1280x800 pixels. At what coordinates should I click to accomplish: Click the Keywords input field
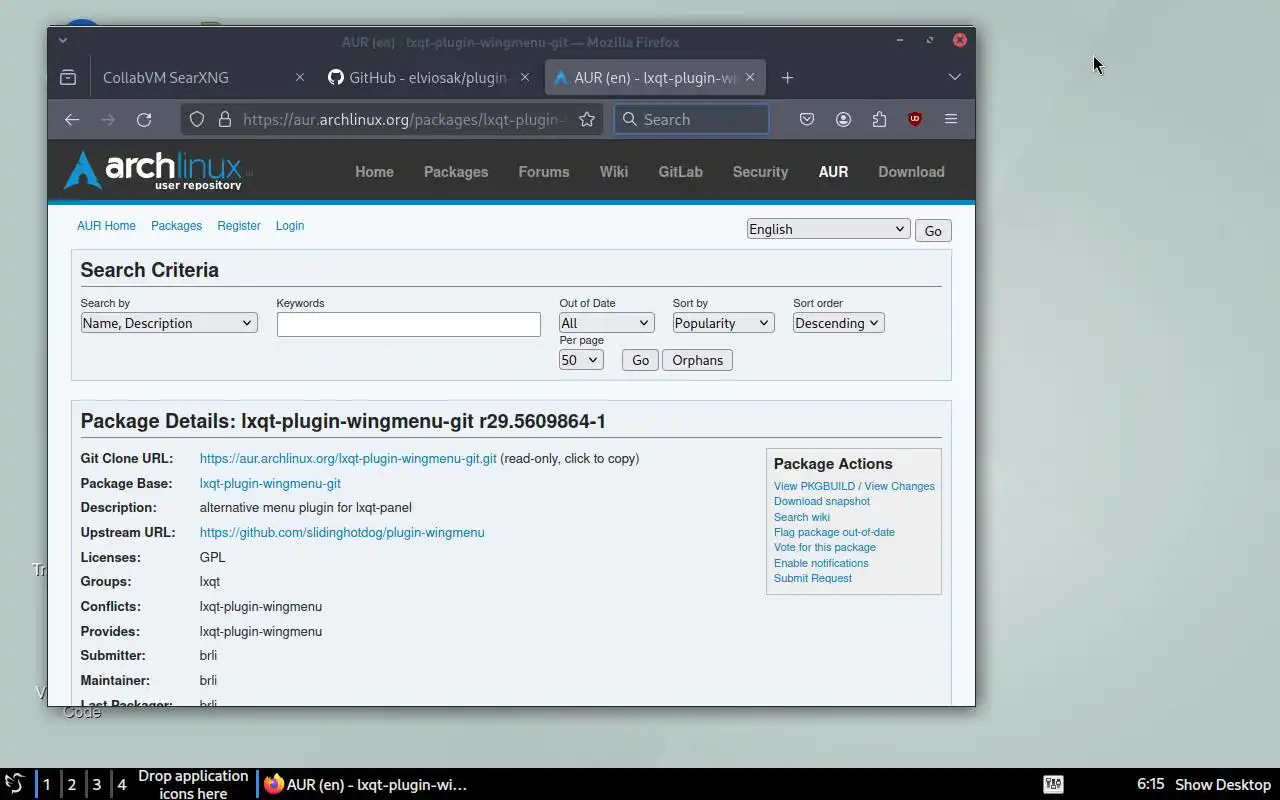(x=408, y=324)
